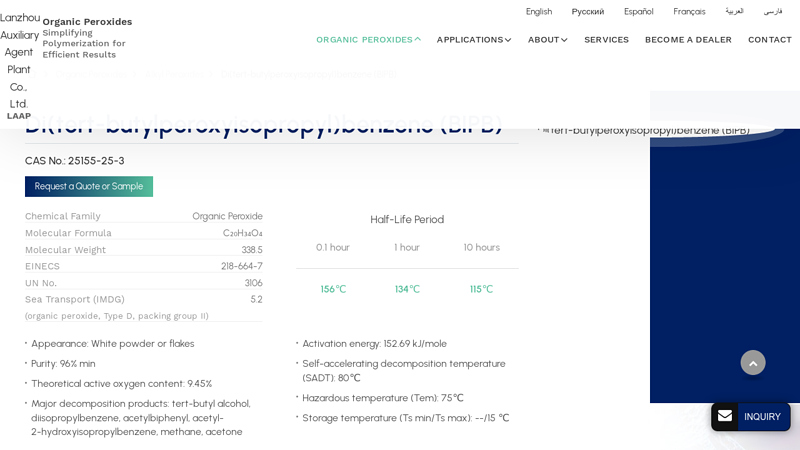This screenshot has height=450, width=800.
Task: Click the dark blue product image panel
Action: tap(724, 265)
